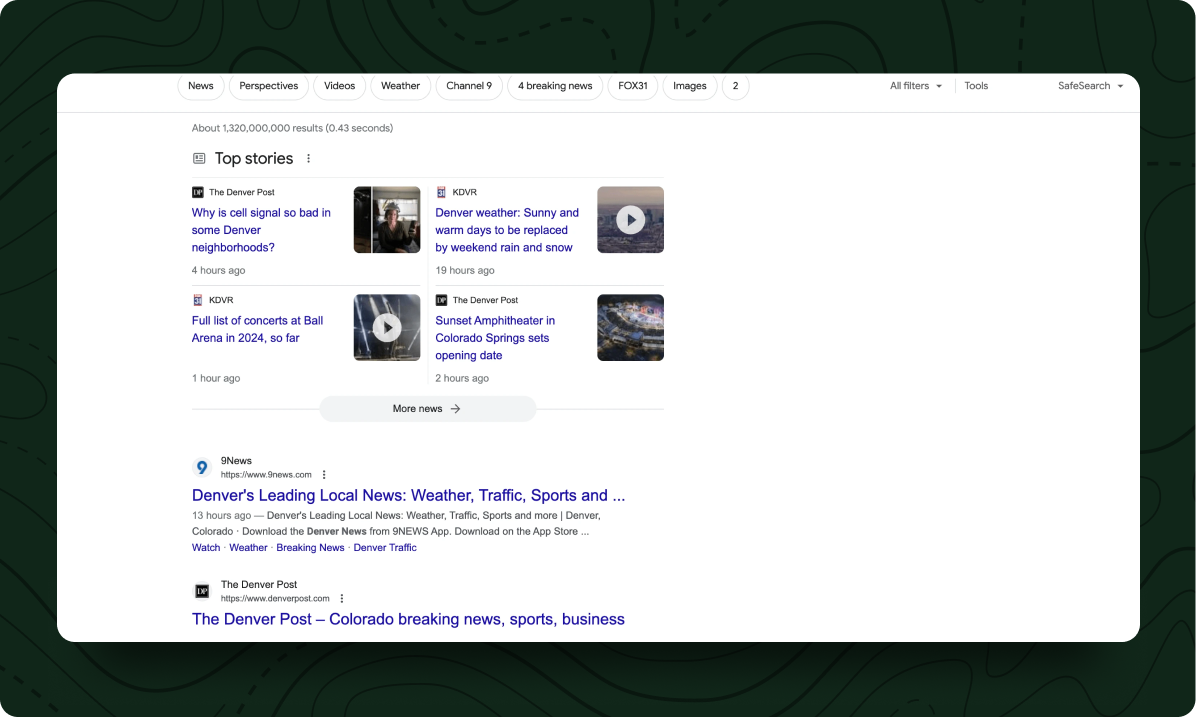Open the SafeSearch dropdown
The image size is (1196, 717).
coord(1090,85)
